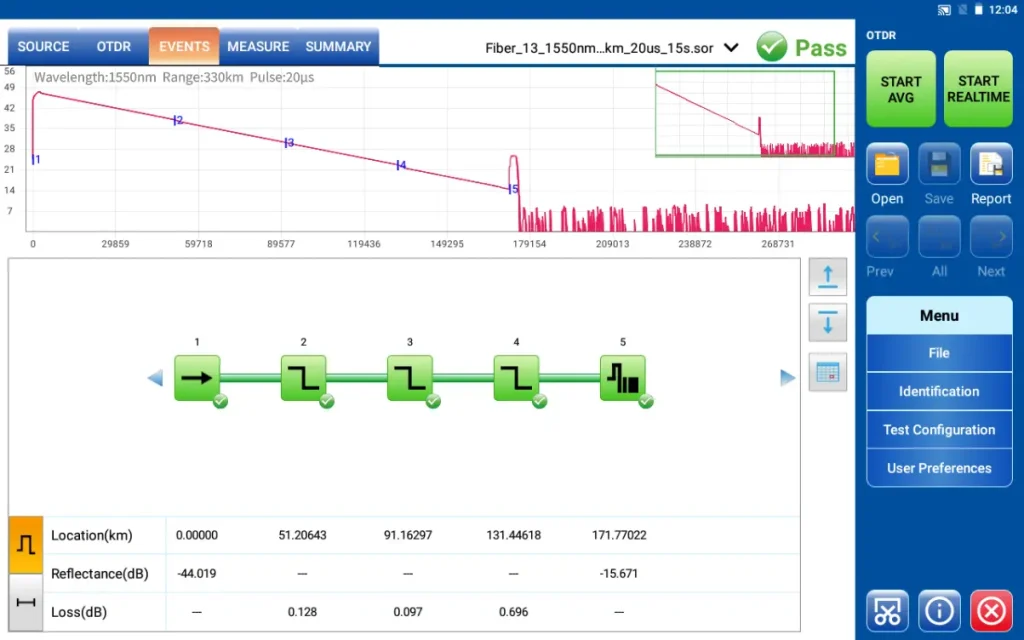This screenshot has height=640, width=1024.
Task: Select event 3 splice loss icon
Action: [410, 378]
